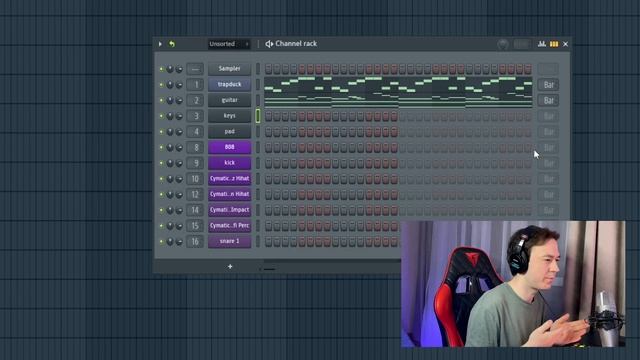Click the guitar volume knob
The width and height of the screenshot is (640, 360).
tap(179, 100)
